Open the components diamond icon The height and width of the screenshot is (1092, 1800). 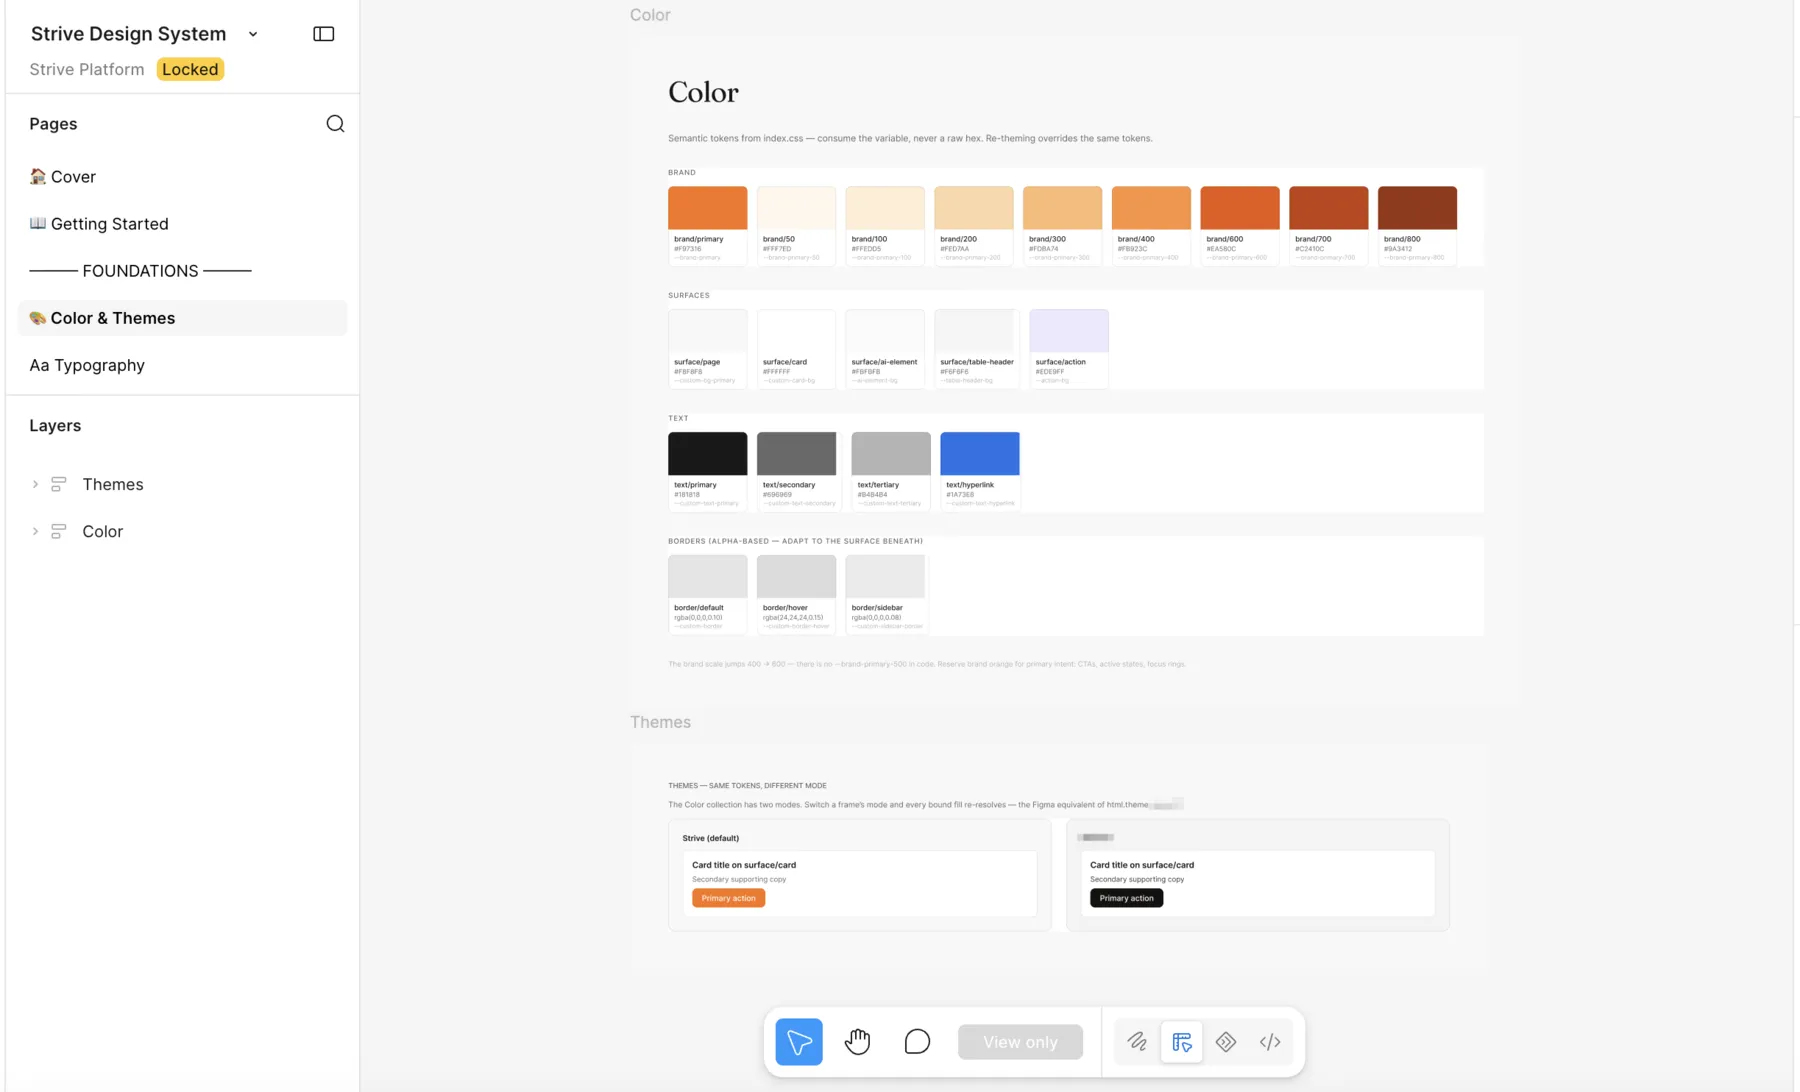click(x=1226, y=1042)
